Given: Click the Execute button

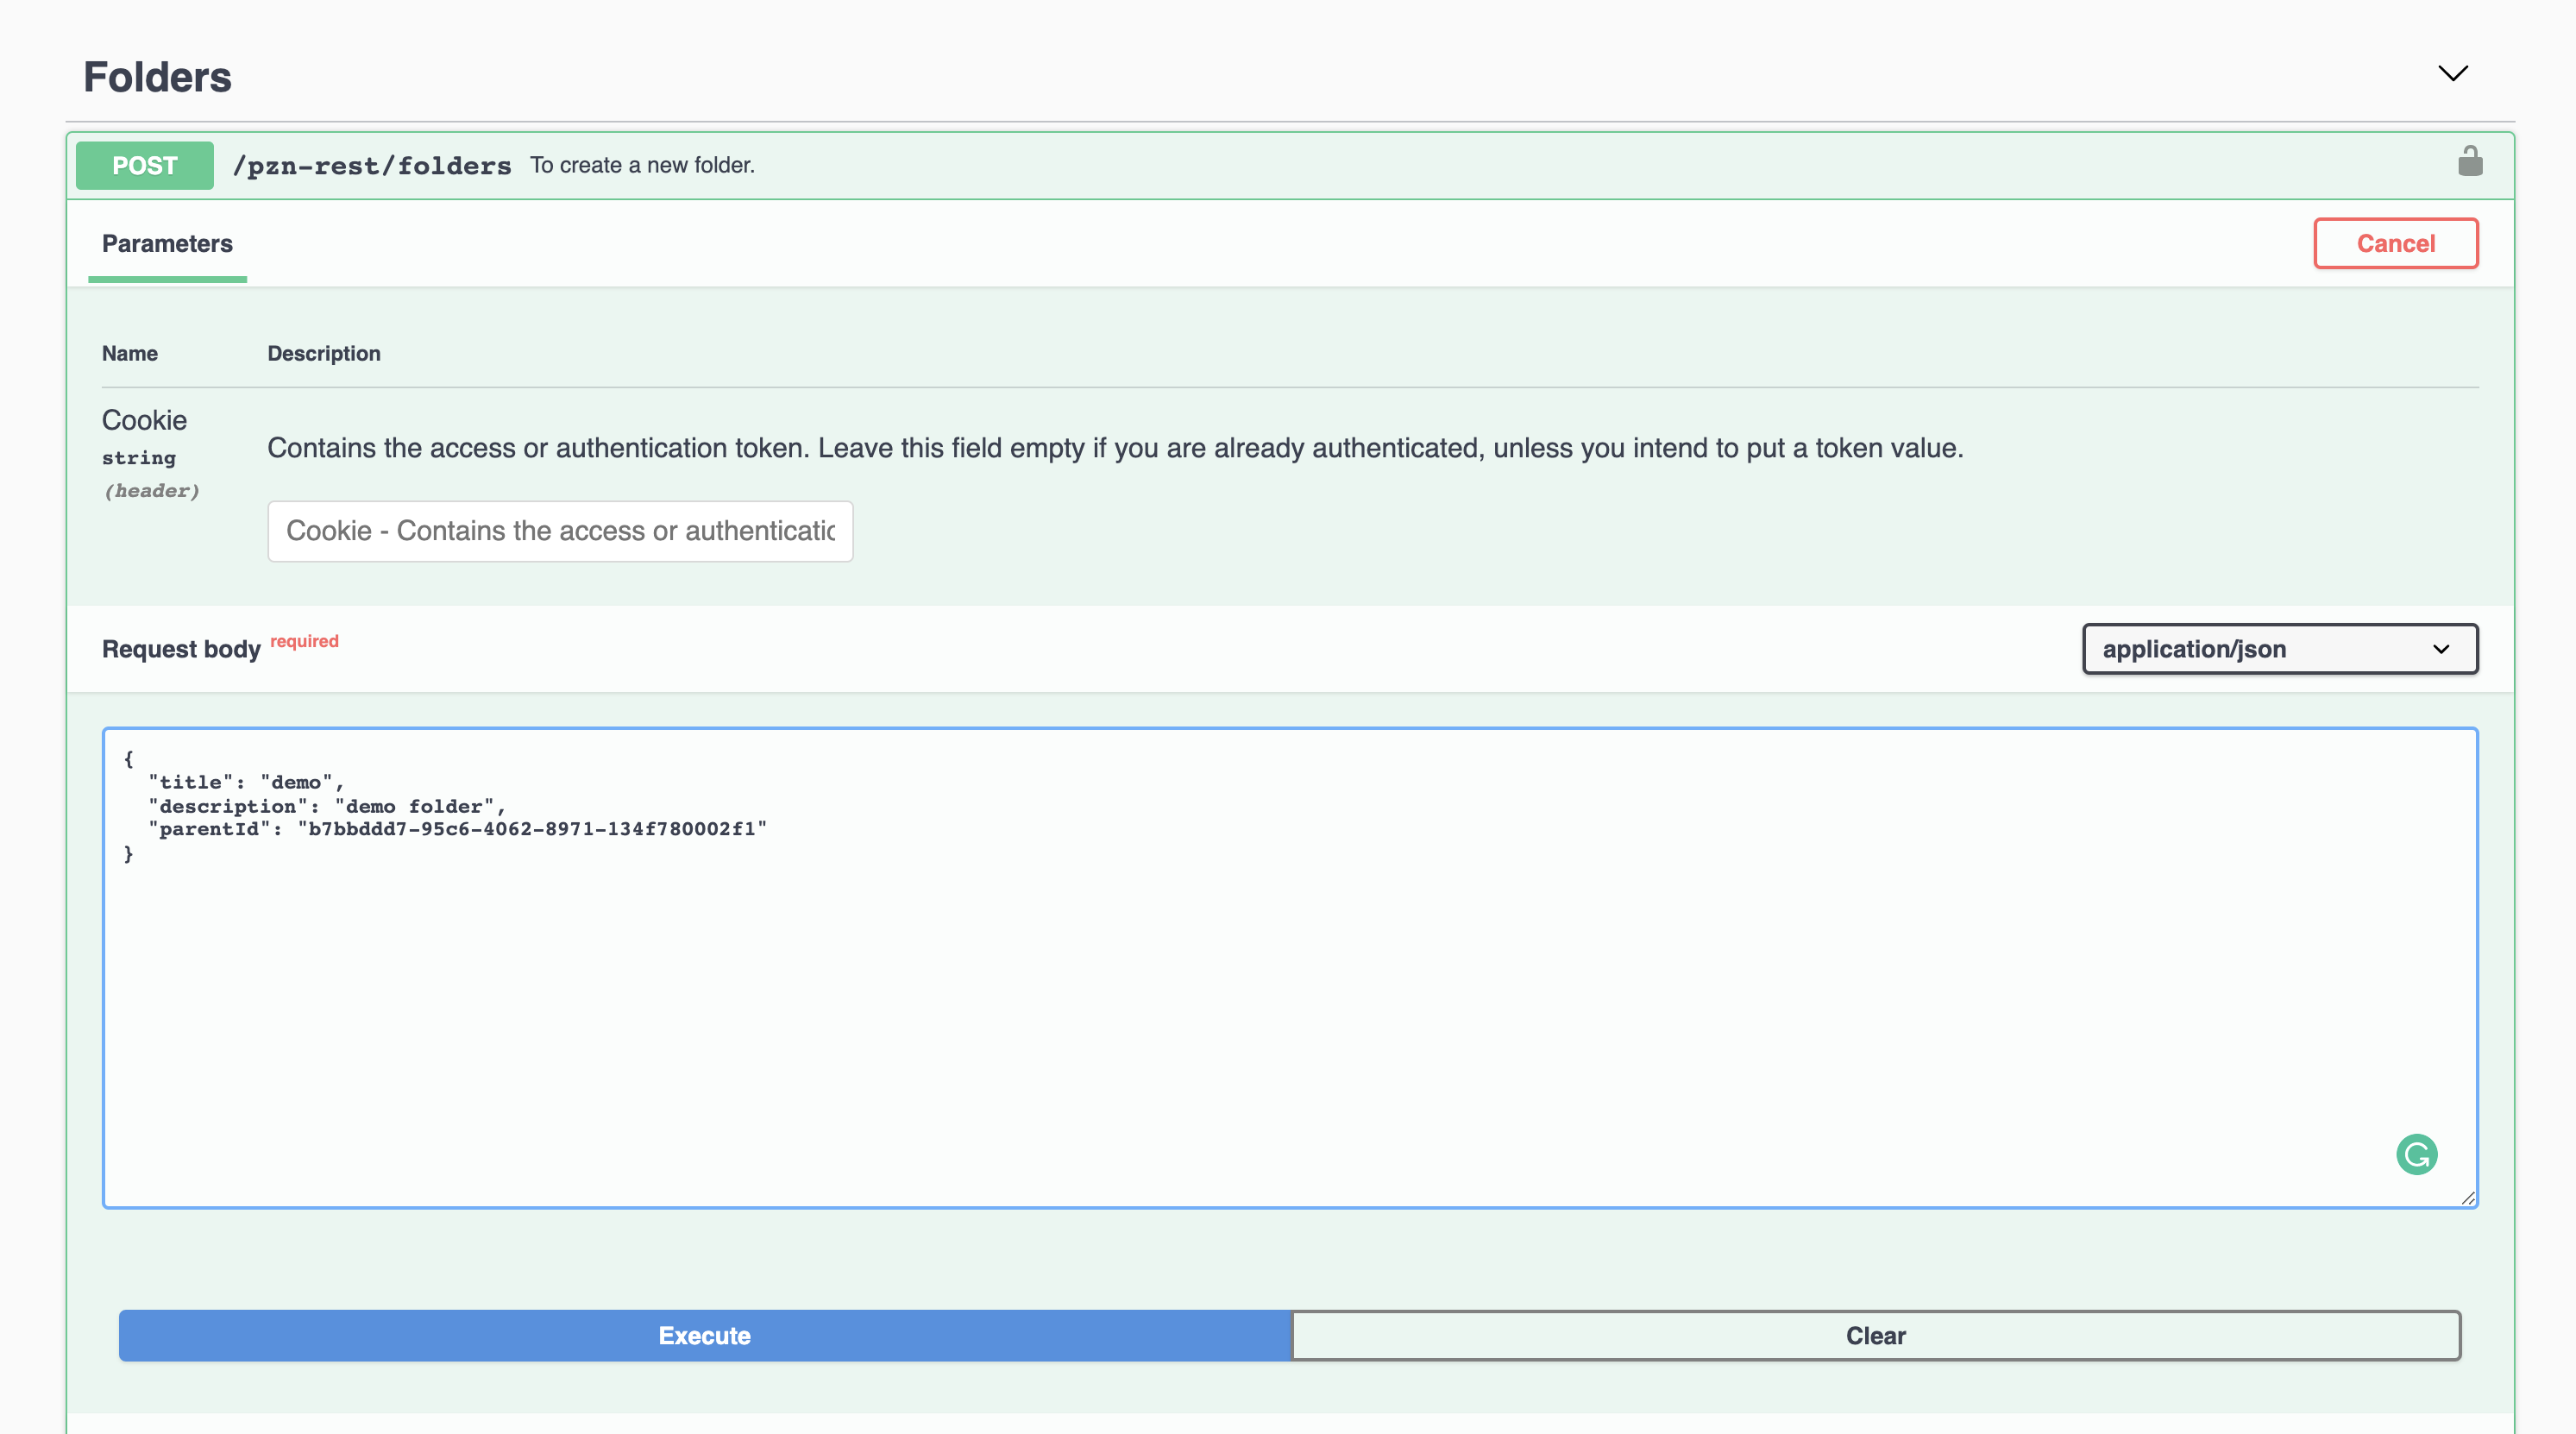Looking at the screenshot, I should point(705,1336).
